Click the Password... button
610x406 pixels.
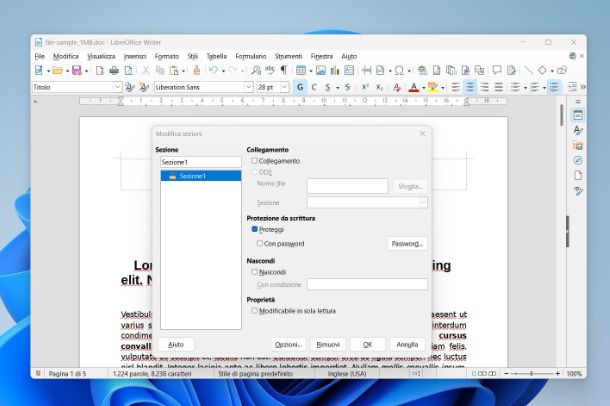pyautogui.click(x=407, y=244)
